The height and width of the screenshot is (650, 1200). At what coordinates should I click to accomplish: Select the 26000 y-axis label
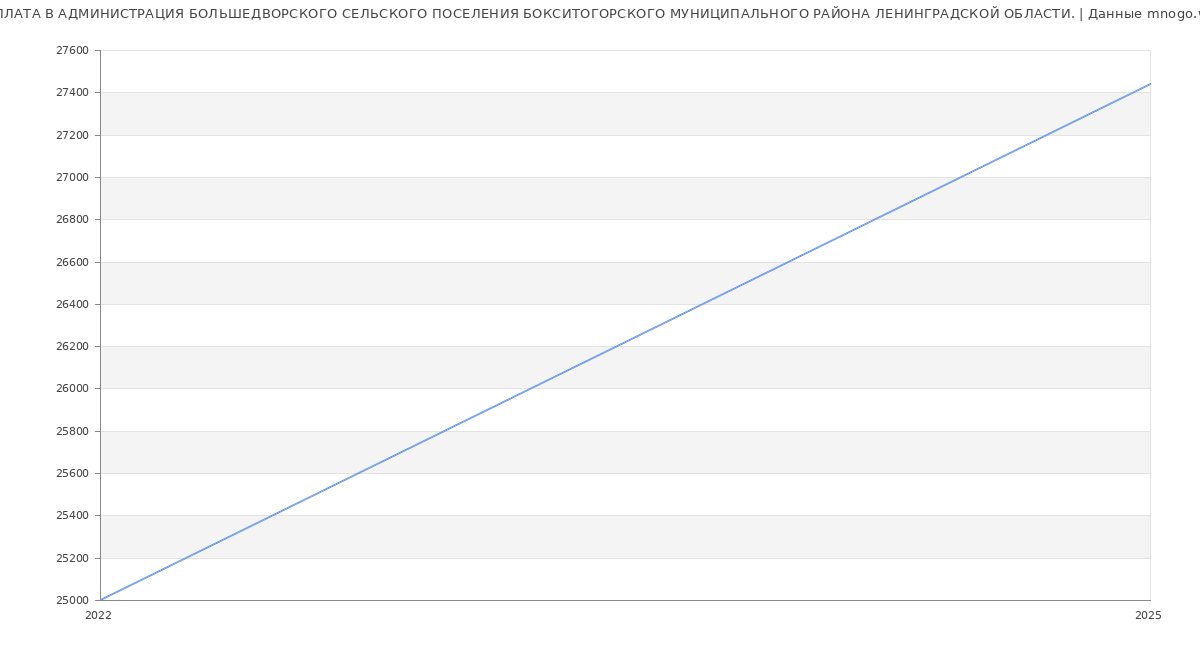click(72, 389)
